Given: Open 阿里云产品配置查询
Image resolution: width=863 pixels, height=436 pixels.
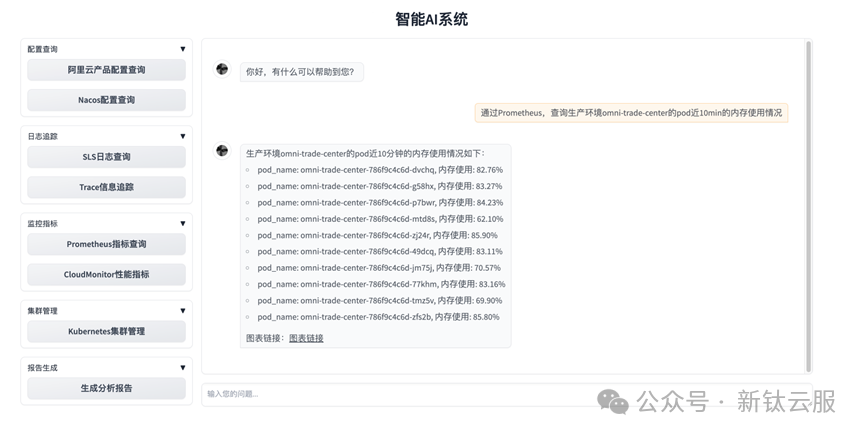Looking at the screenshot, I should click(106, 70).
